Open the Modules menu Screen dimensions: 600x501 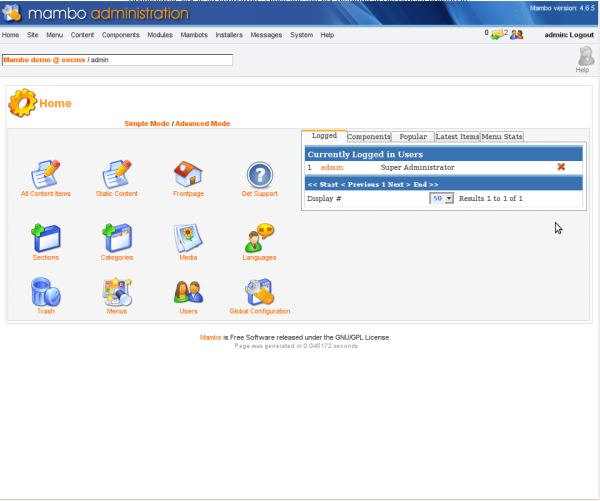pos(160,35)
